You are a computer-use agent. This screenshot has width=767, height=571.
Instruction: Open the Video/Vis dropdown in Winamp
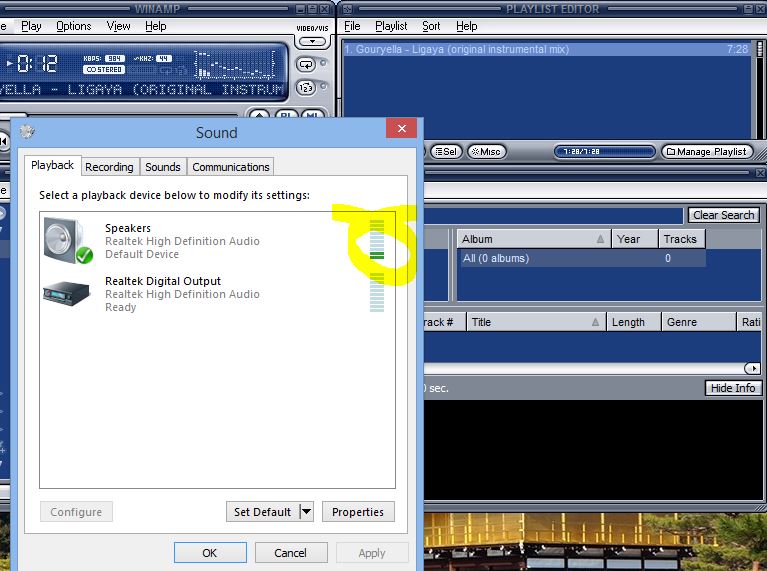pos(312,42)
